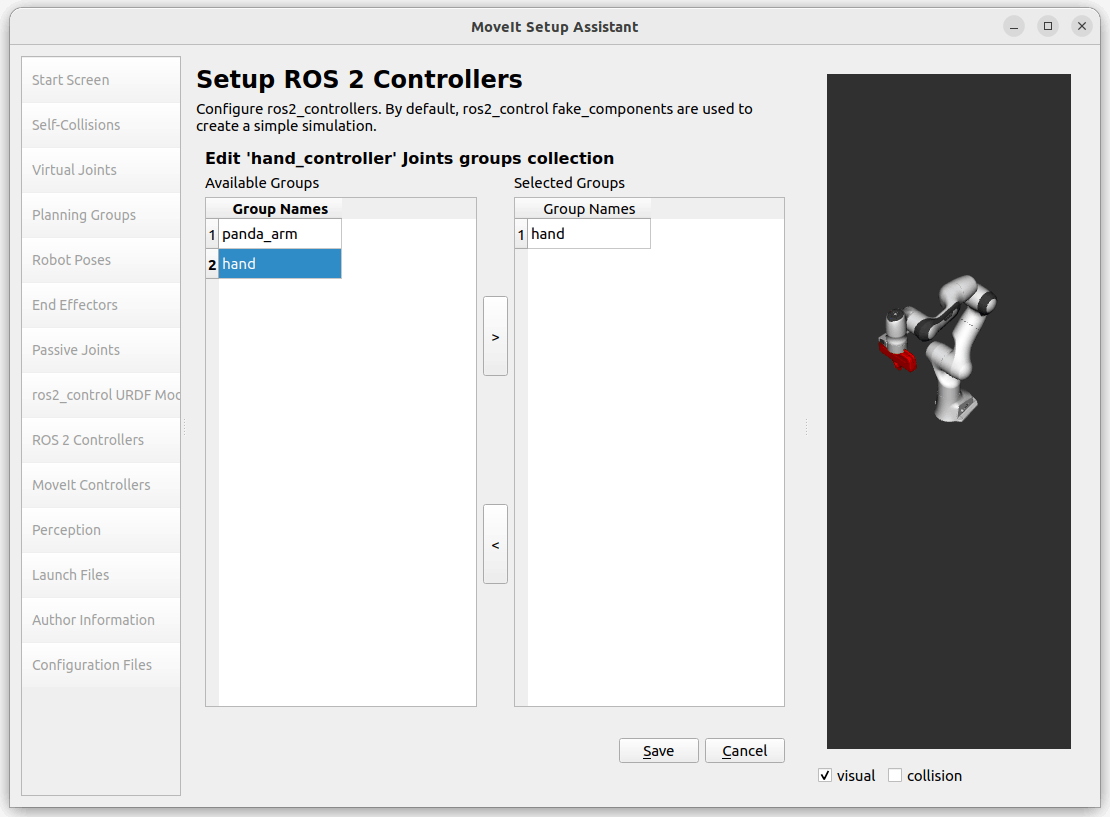Select Robot Poses in the sidebar
The image size is (1110, 817).
pyautogui.click(x=101, y=260)
